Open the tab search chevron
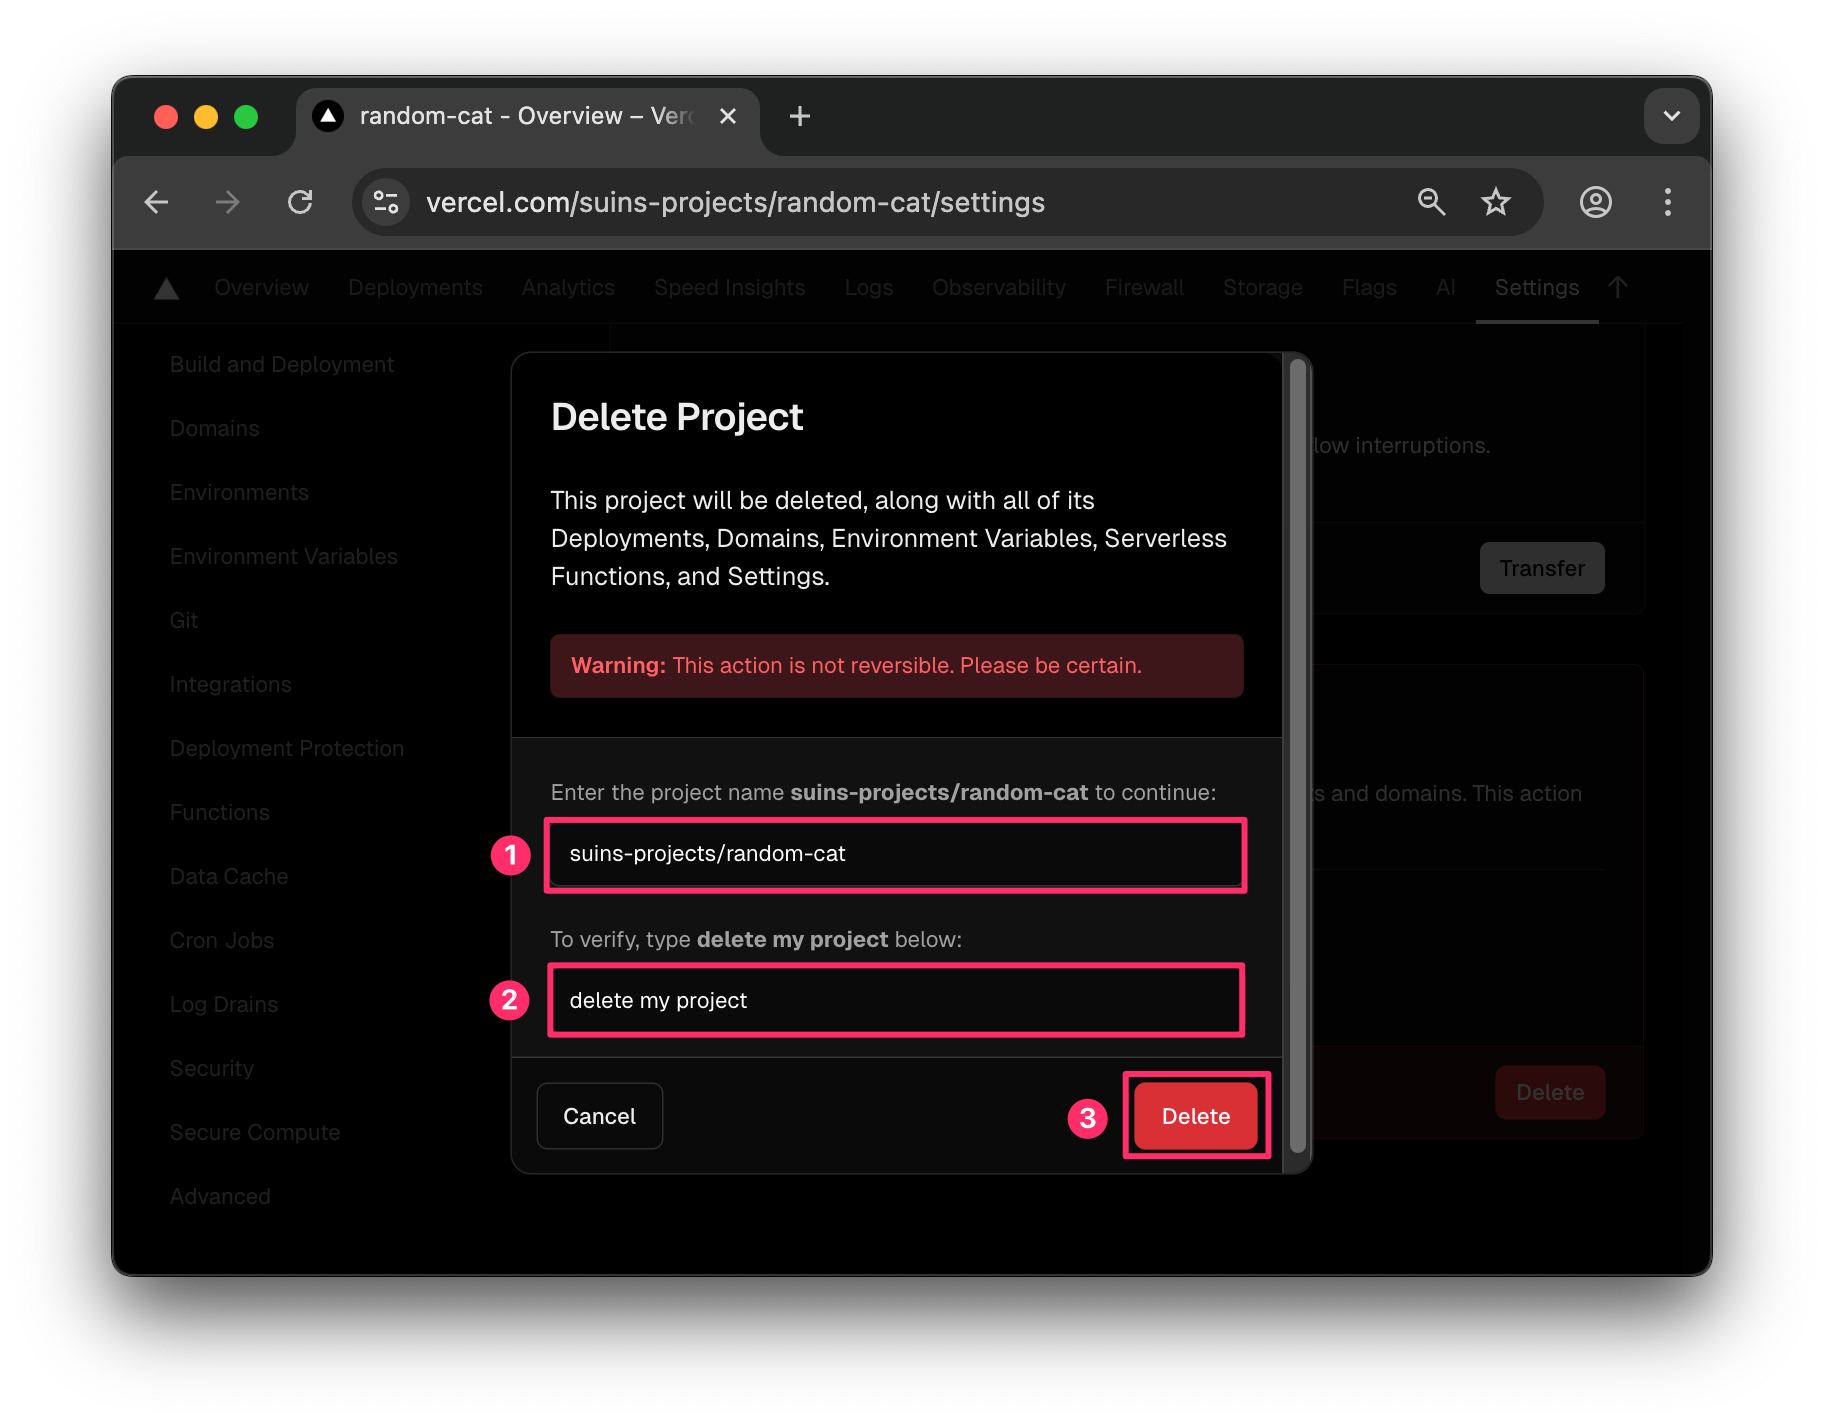1824x1424 pixels. 1671,116
